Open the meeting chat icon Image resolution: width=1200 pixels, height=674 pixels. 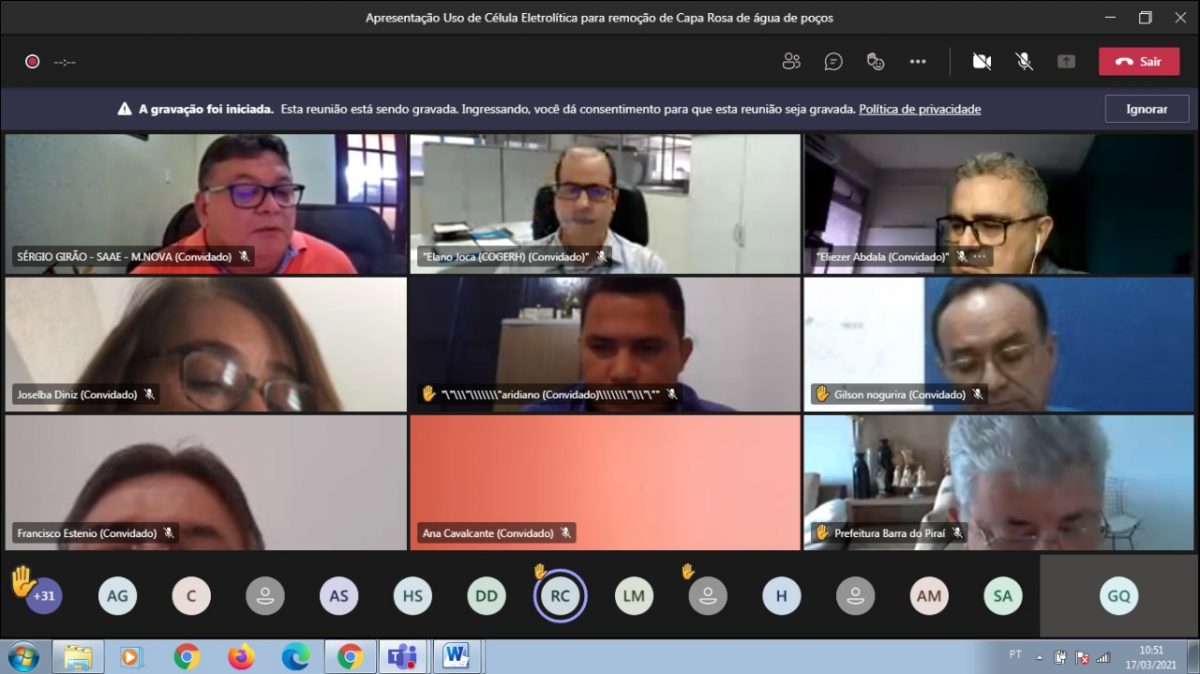[833, 62]
